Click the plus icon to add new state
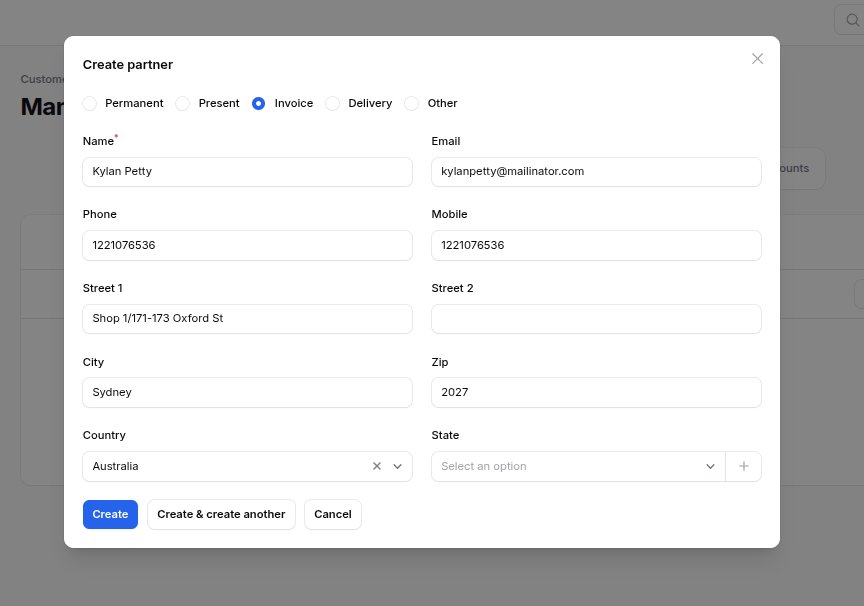864x606 pixels. pos(744,466)
